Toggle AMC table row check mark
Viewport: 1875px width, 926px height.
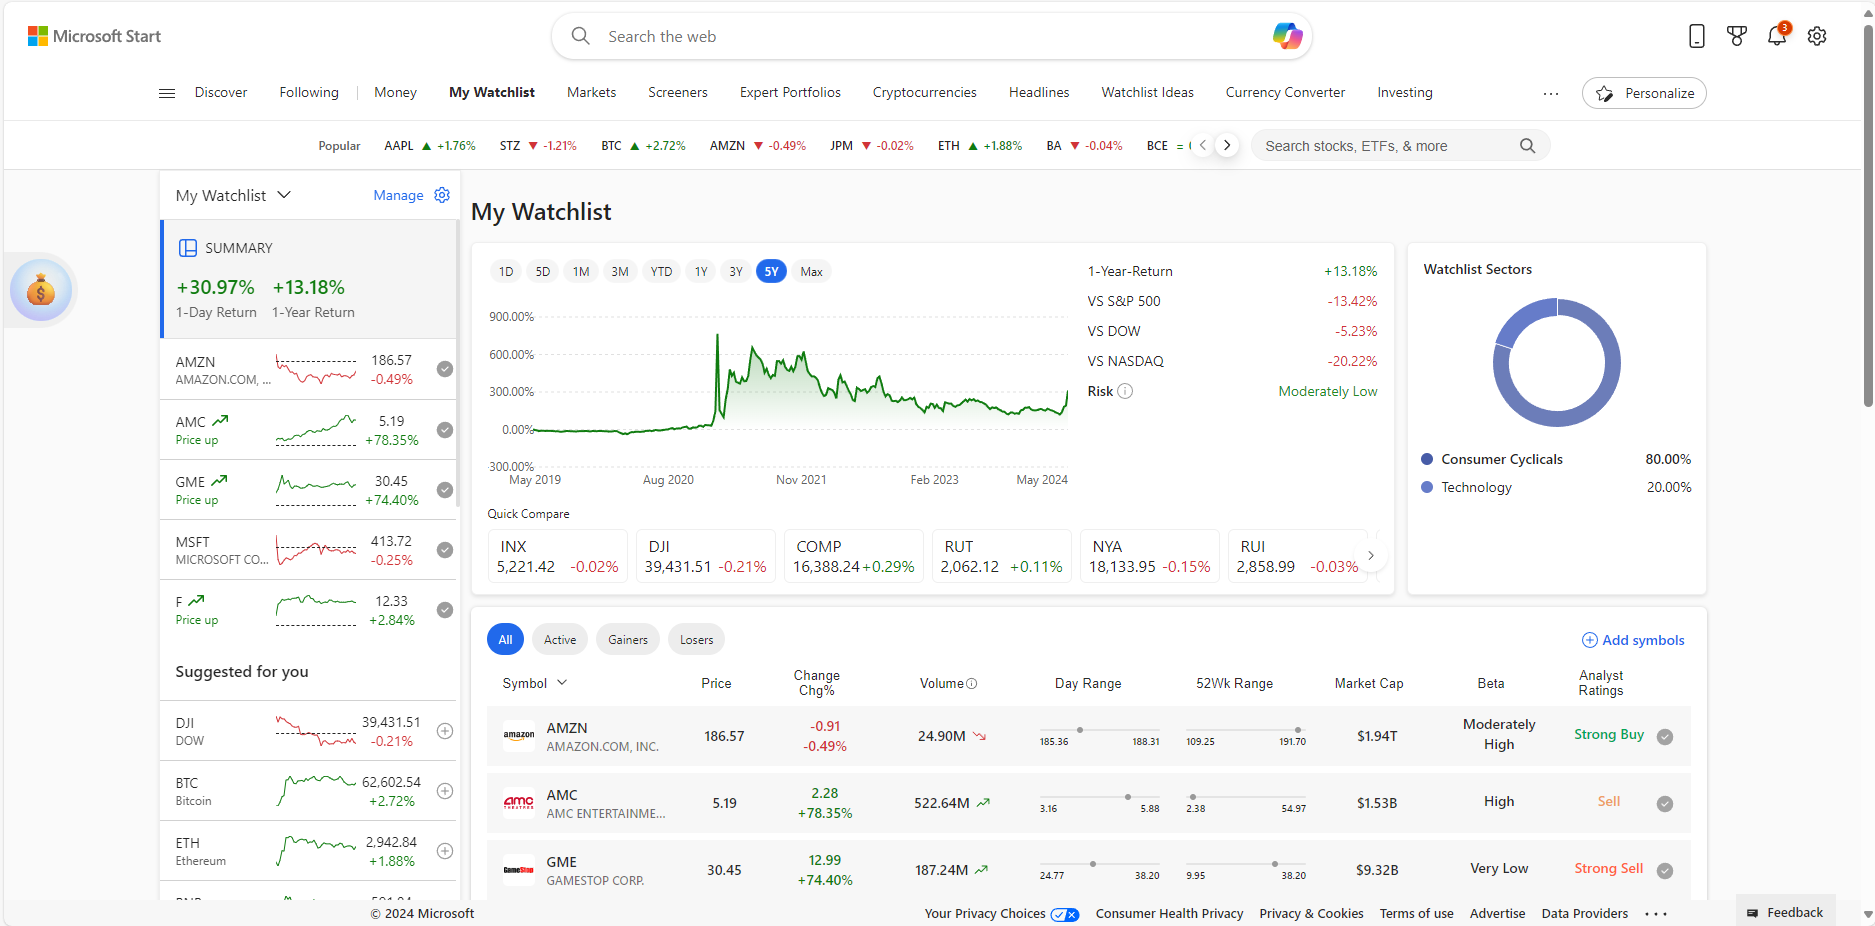1665,804
